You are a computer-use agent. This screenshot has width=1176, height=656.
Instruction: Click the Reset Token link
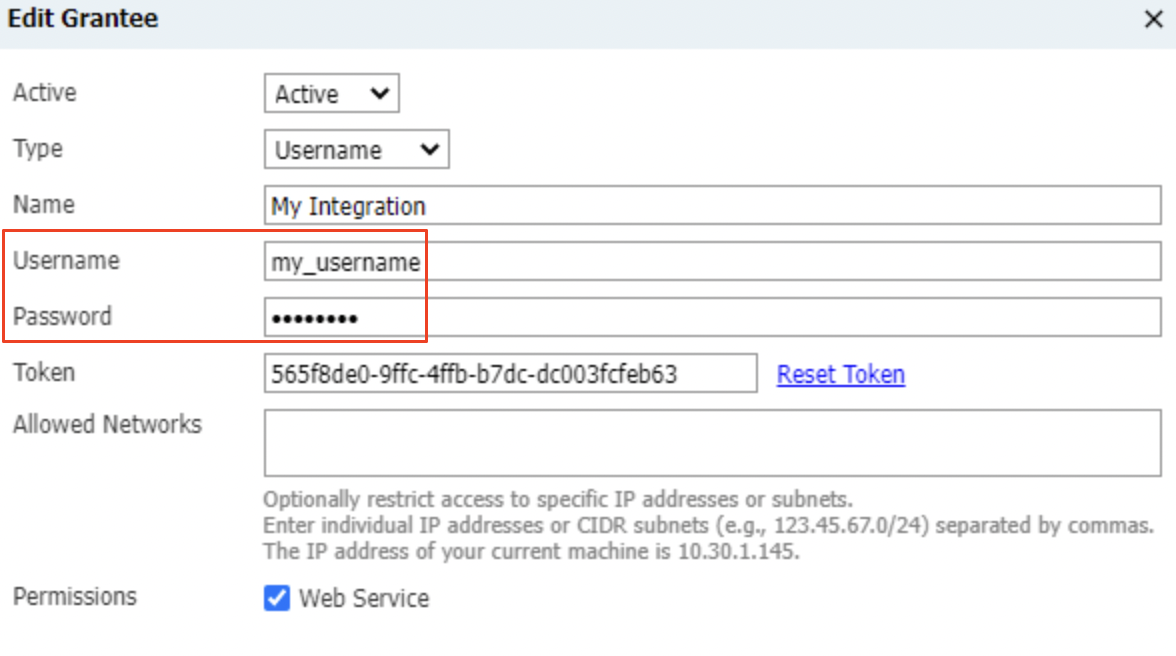click(840, 374)
